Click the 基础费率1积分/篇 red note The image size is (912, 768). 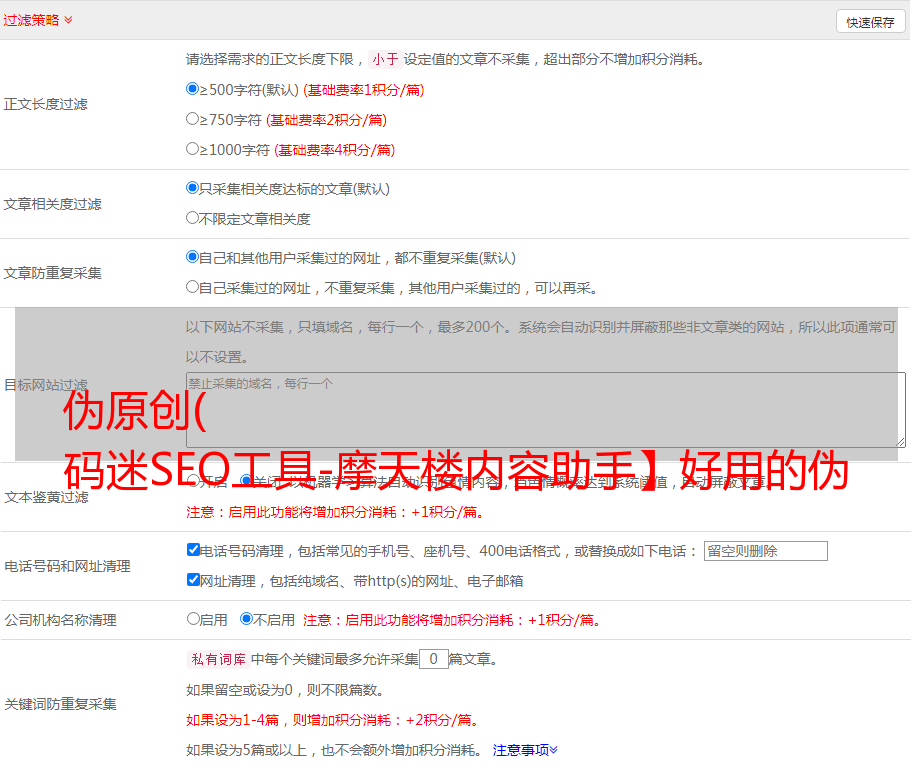364,90
